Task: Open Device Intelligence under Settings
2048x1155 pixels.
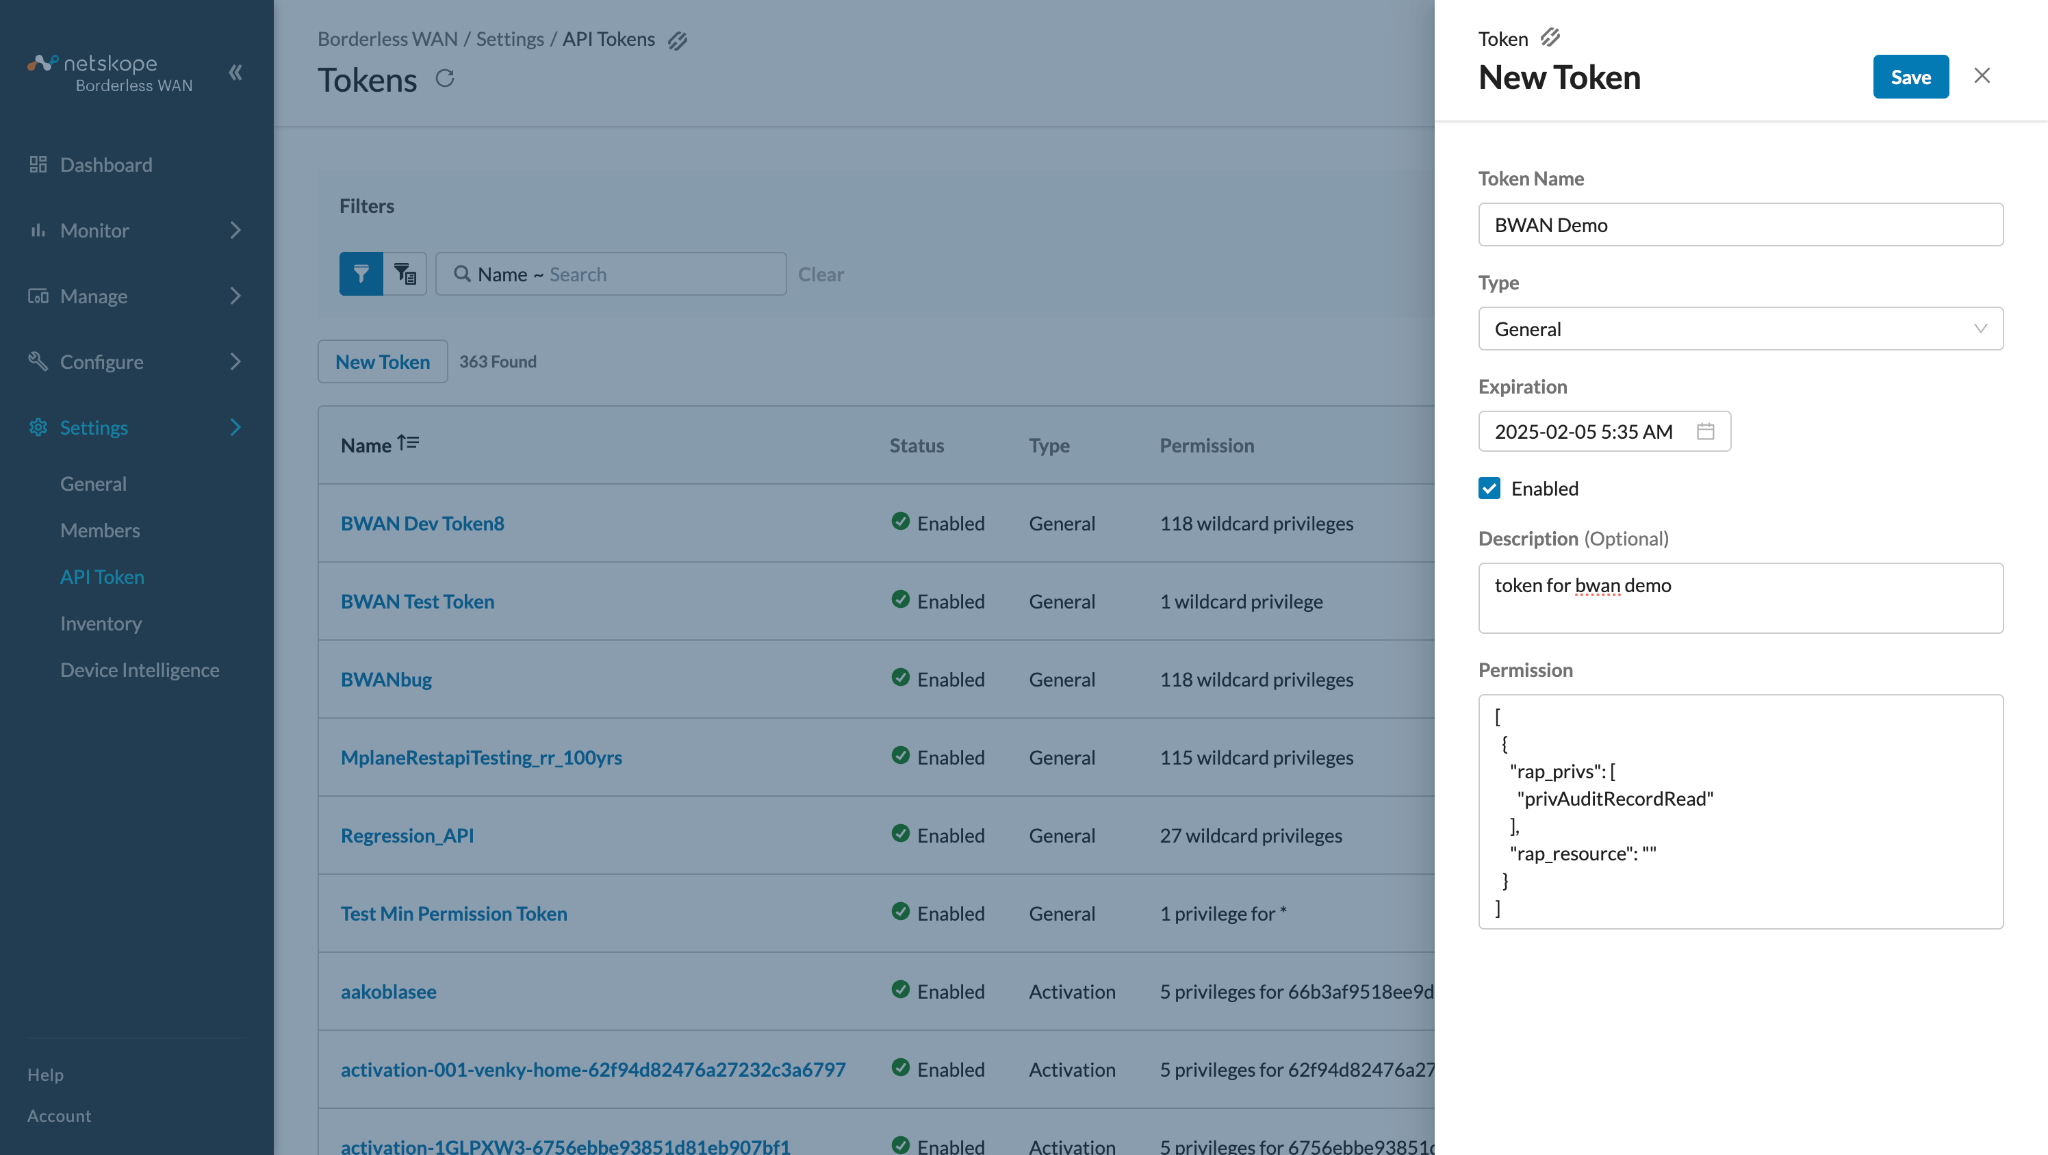Action: pyautogui.click(x=139, y=670)
